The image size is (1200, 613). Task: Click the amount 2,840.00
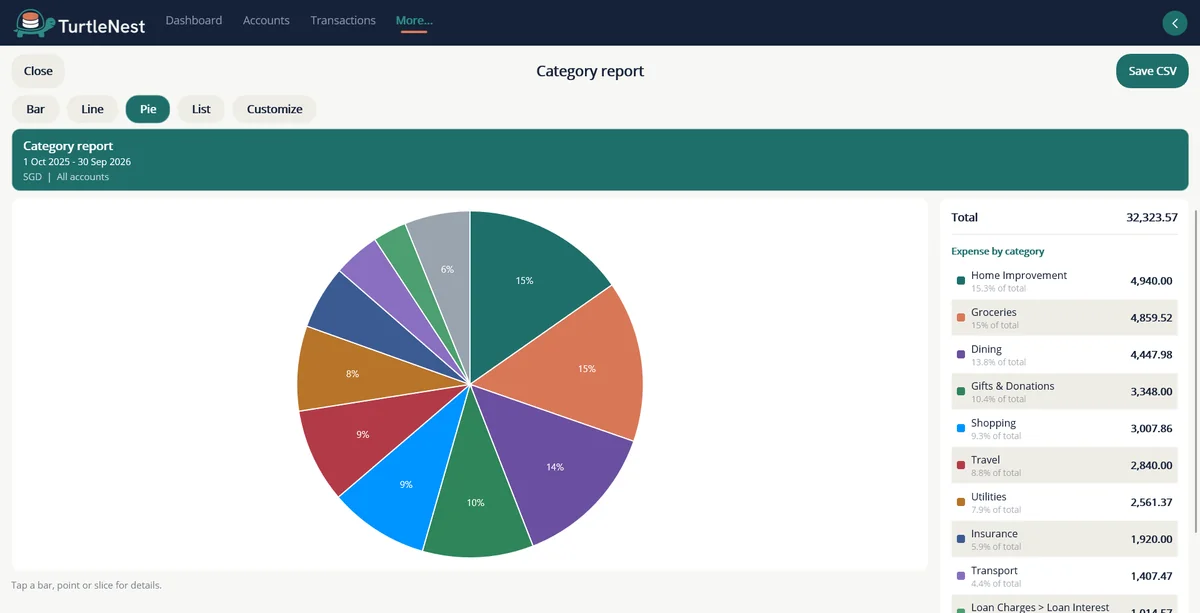1151,466
